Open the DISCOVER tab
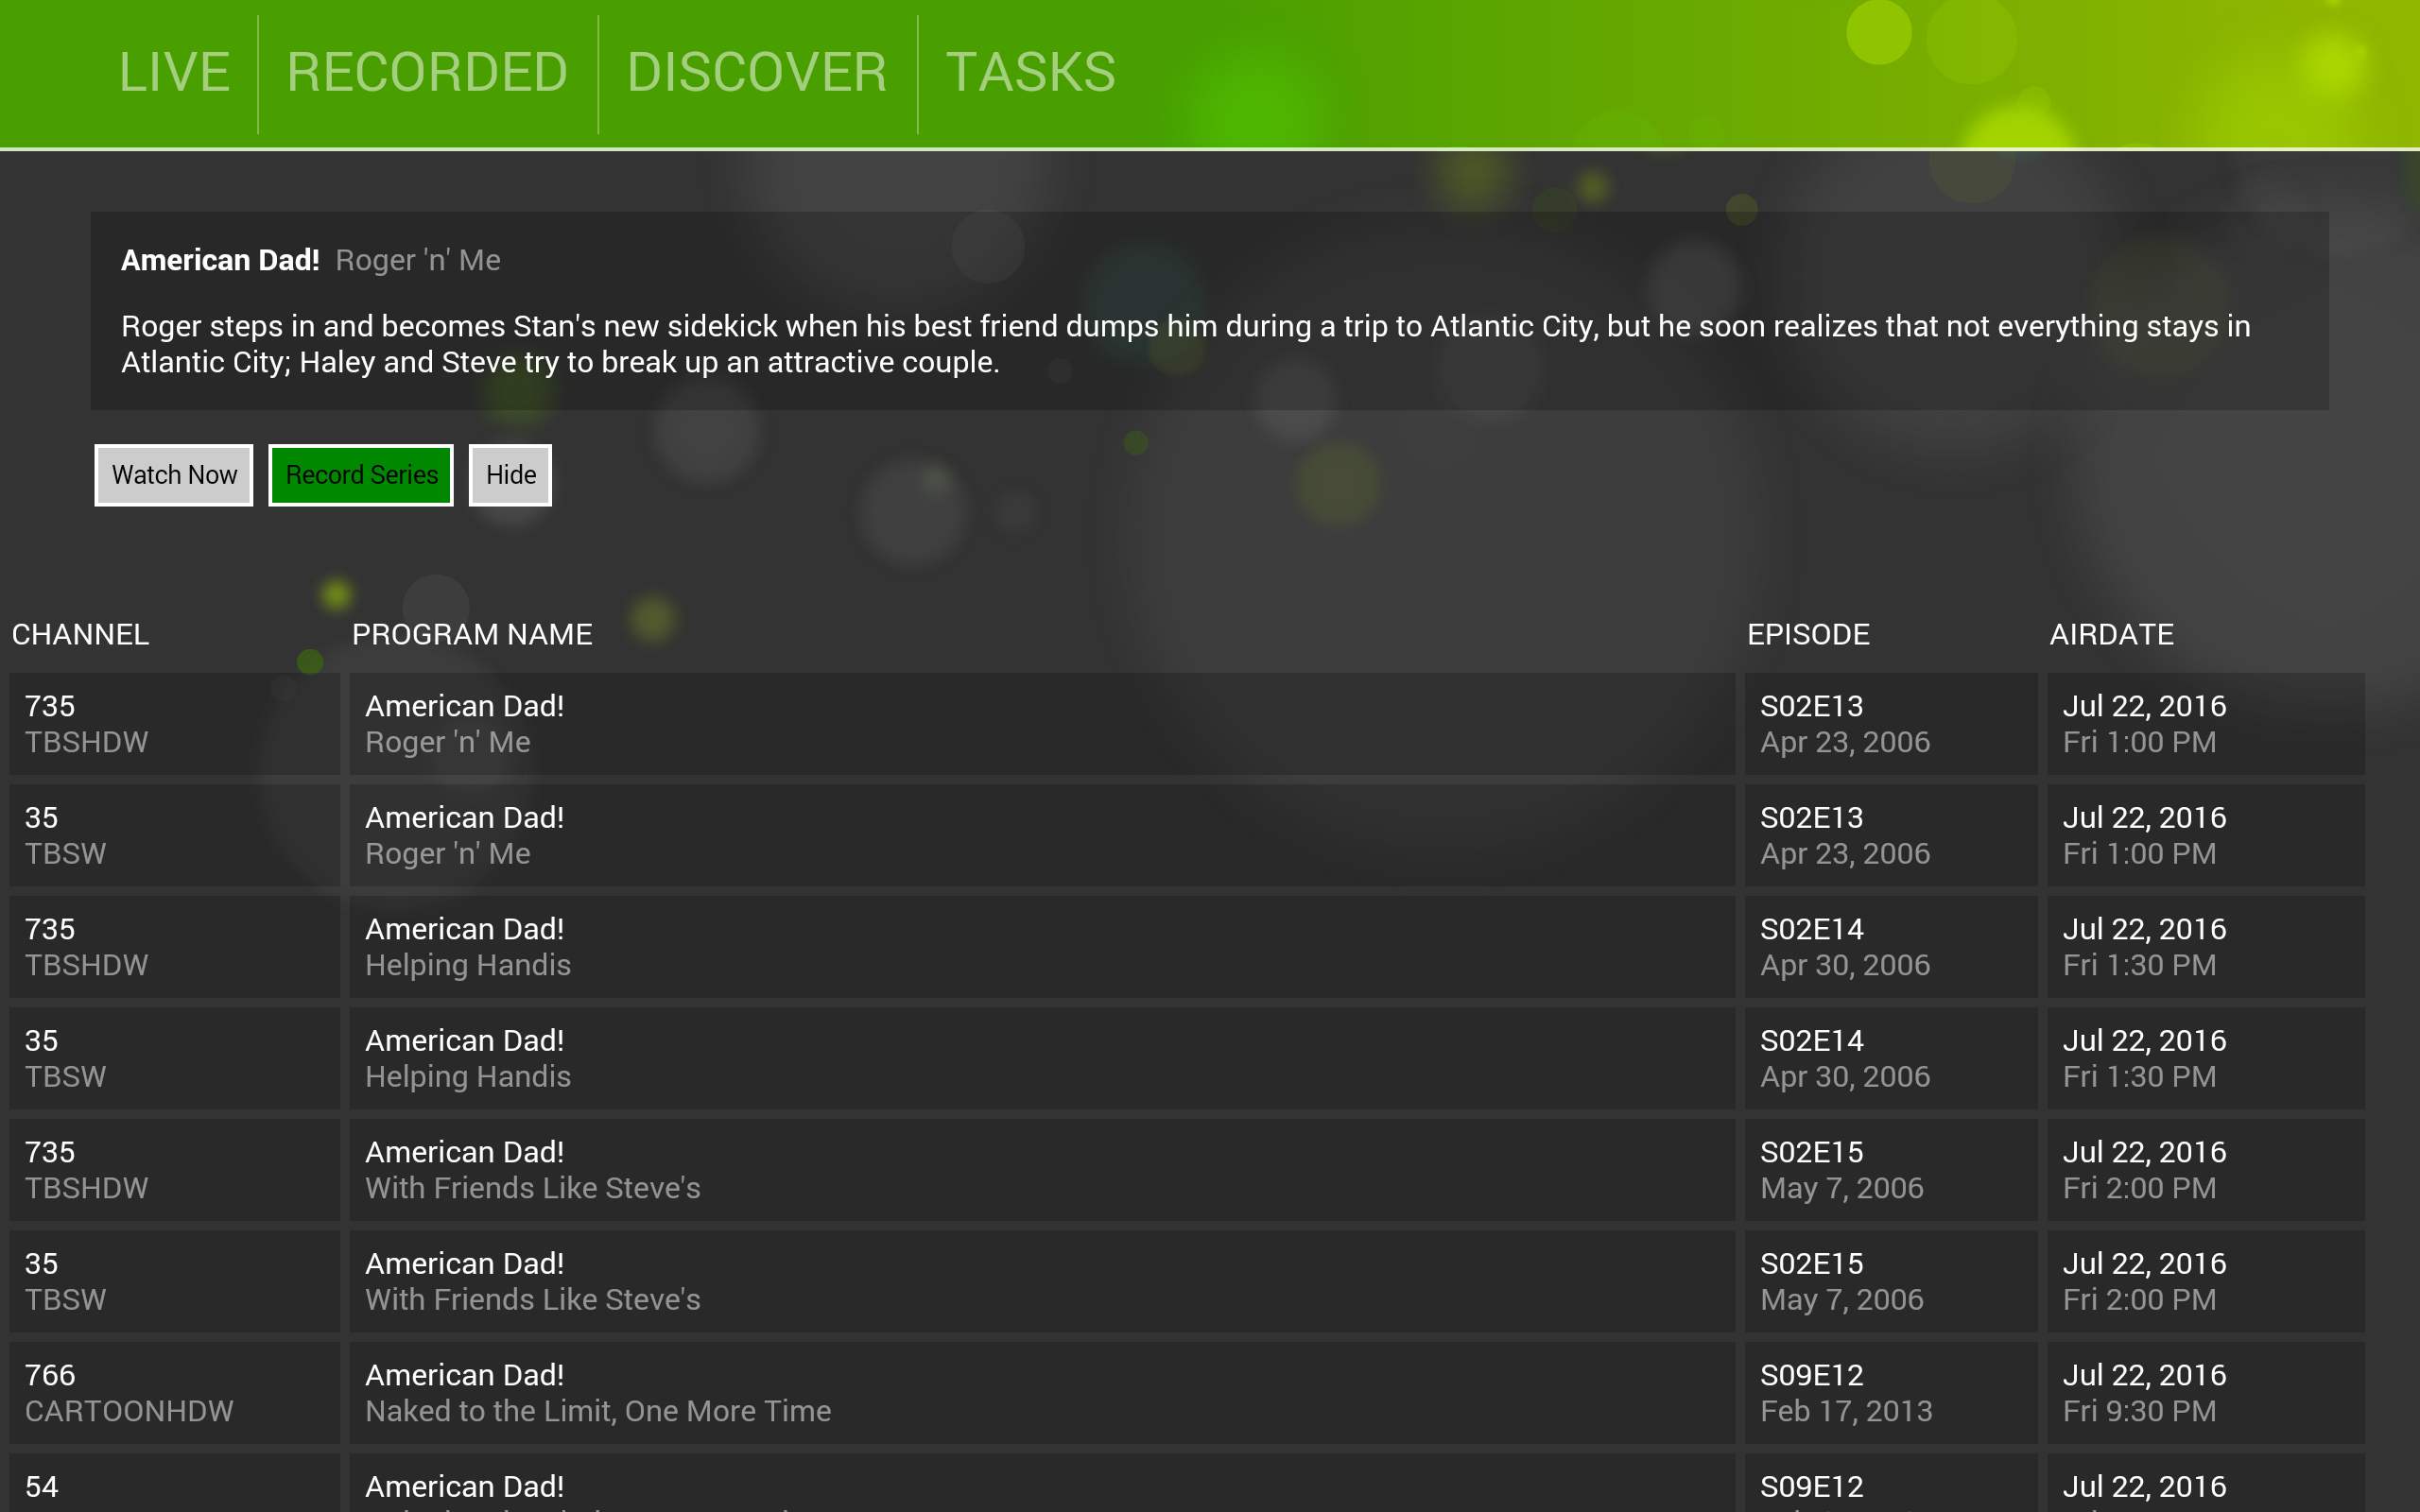 [757, 71]
